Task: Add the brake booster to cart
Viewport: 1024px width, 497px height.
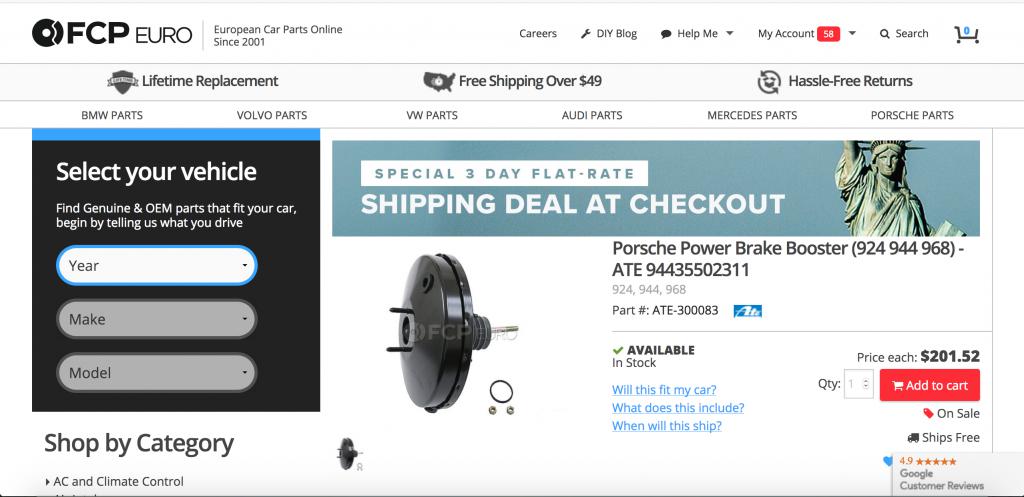Action: [929, 385]
